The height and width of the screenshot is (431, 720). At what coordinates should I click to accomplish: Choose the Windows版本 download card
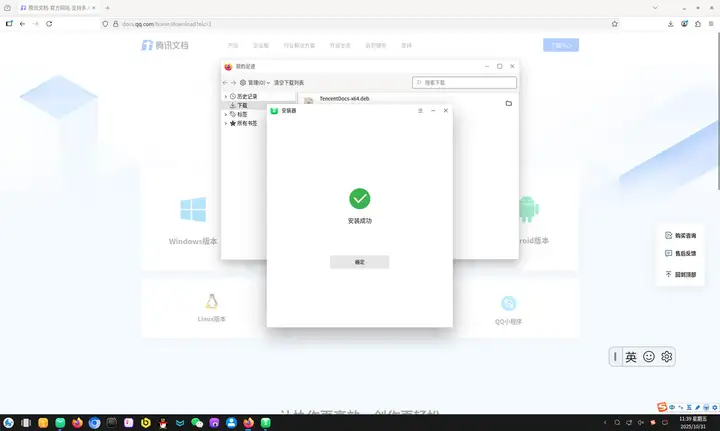coord(193,220)
